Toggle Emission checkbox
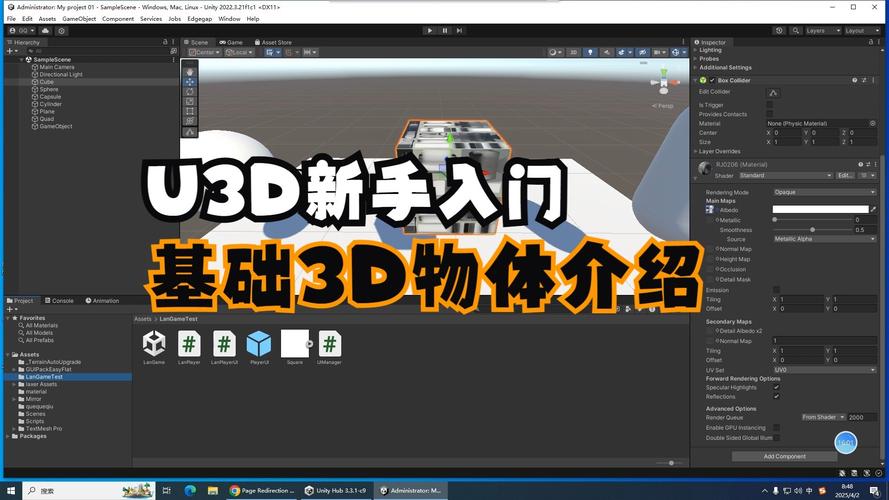 click(776, 290)
